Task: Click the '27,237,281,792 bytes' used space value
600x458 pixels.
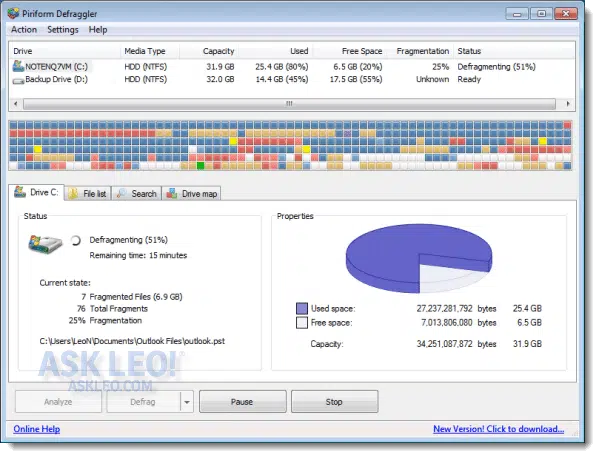Action: click(x=456, y=308)
